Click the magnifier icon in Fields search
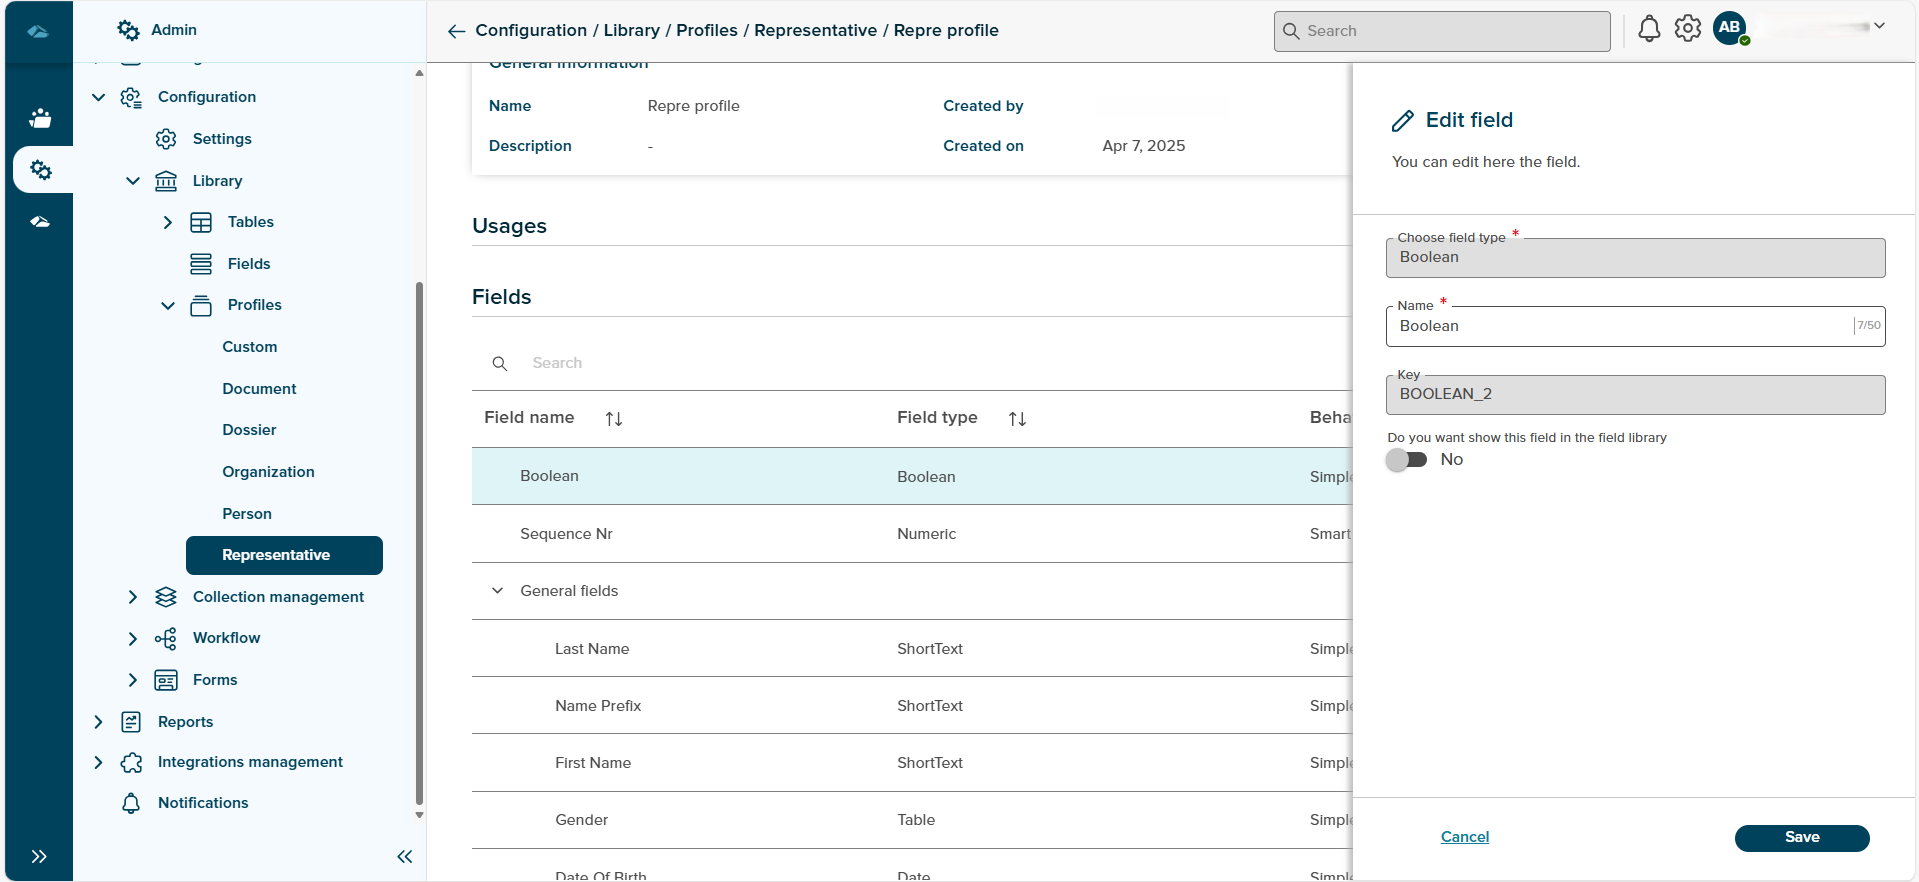1919x882 pixels. tap(500, 363)
